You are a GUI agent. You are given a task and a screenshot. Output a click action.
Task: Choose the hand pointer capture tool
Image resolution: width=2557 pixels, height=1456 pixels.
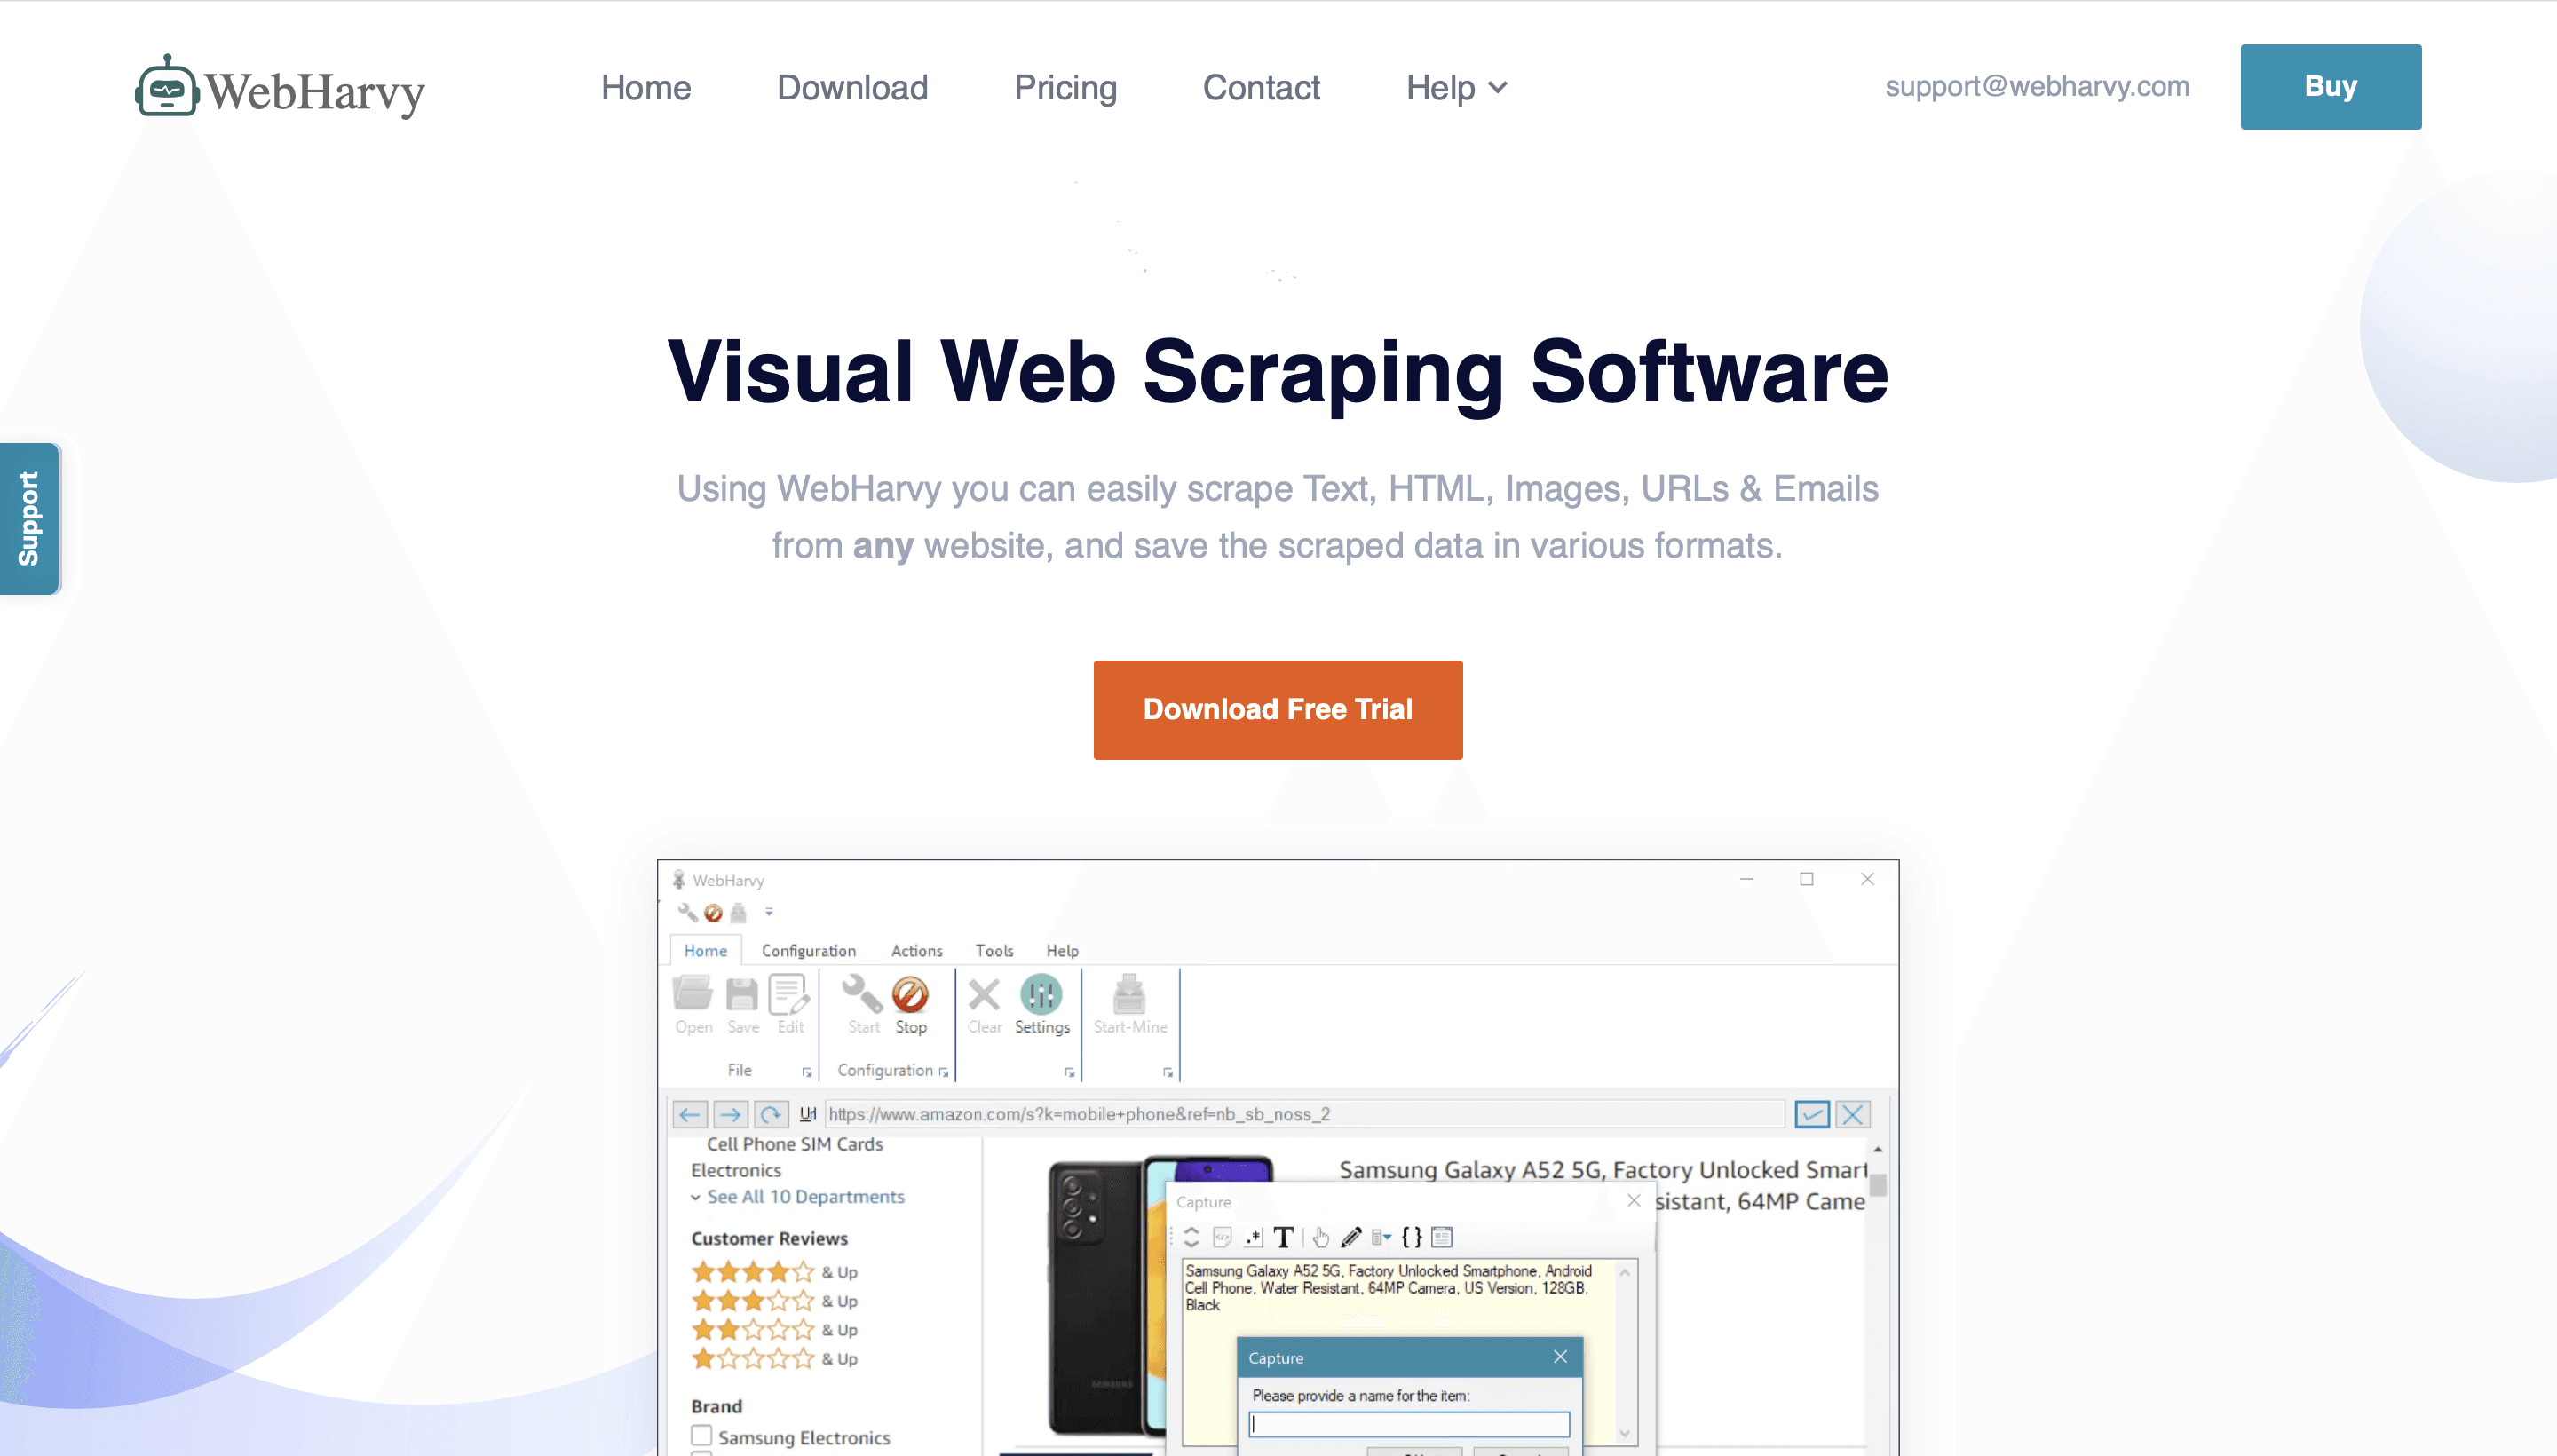[x=1322, y=1237]
